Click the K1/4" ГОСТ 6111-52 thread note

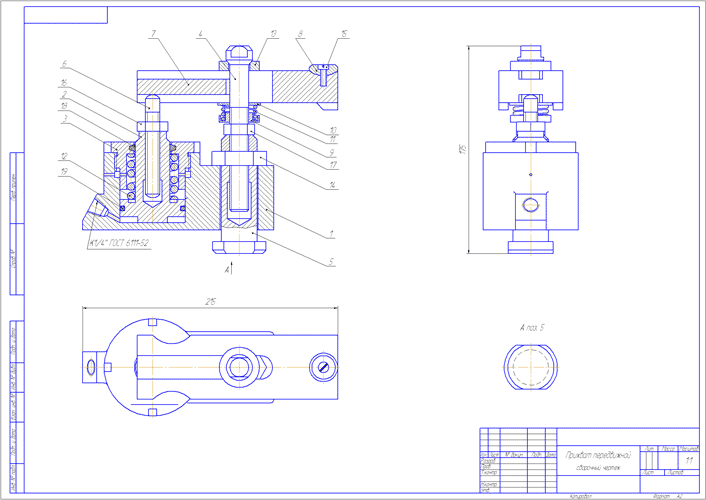pyautogui.click(x=119, y=243)
